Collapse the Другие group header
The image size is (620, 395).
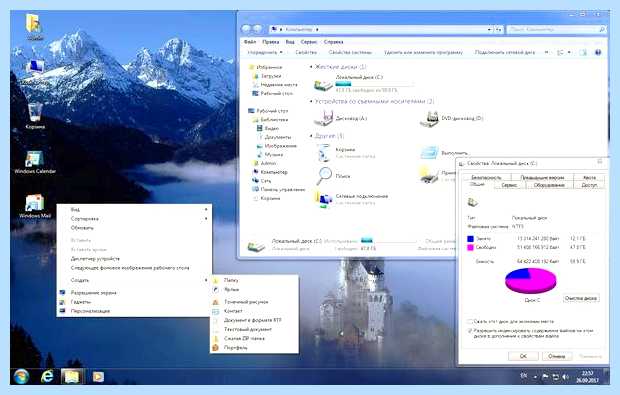tap(311, 136)
